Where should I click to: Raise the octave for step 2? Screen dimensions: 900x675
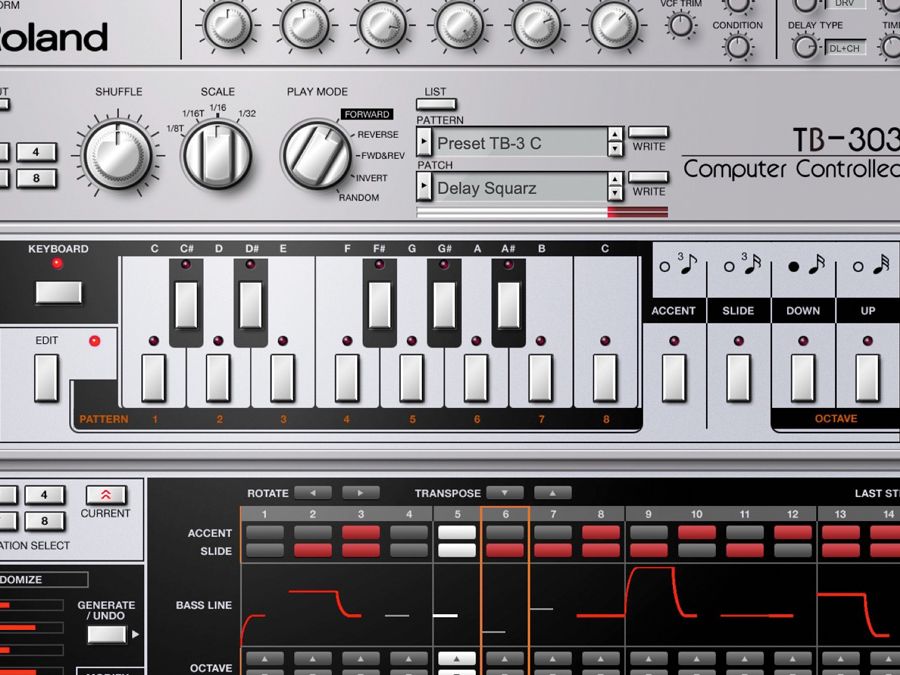click(313, 658)
